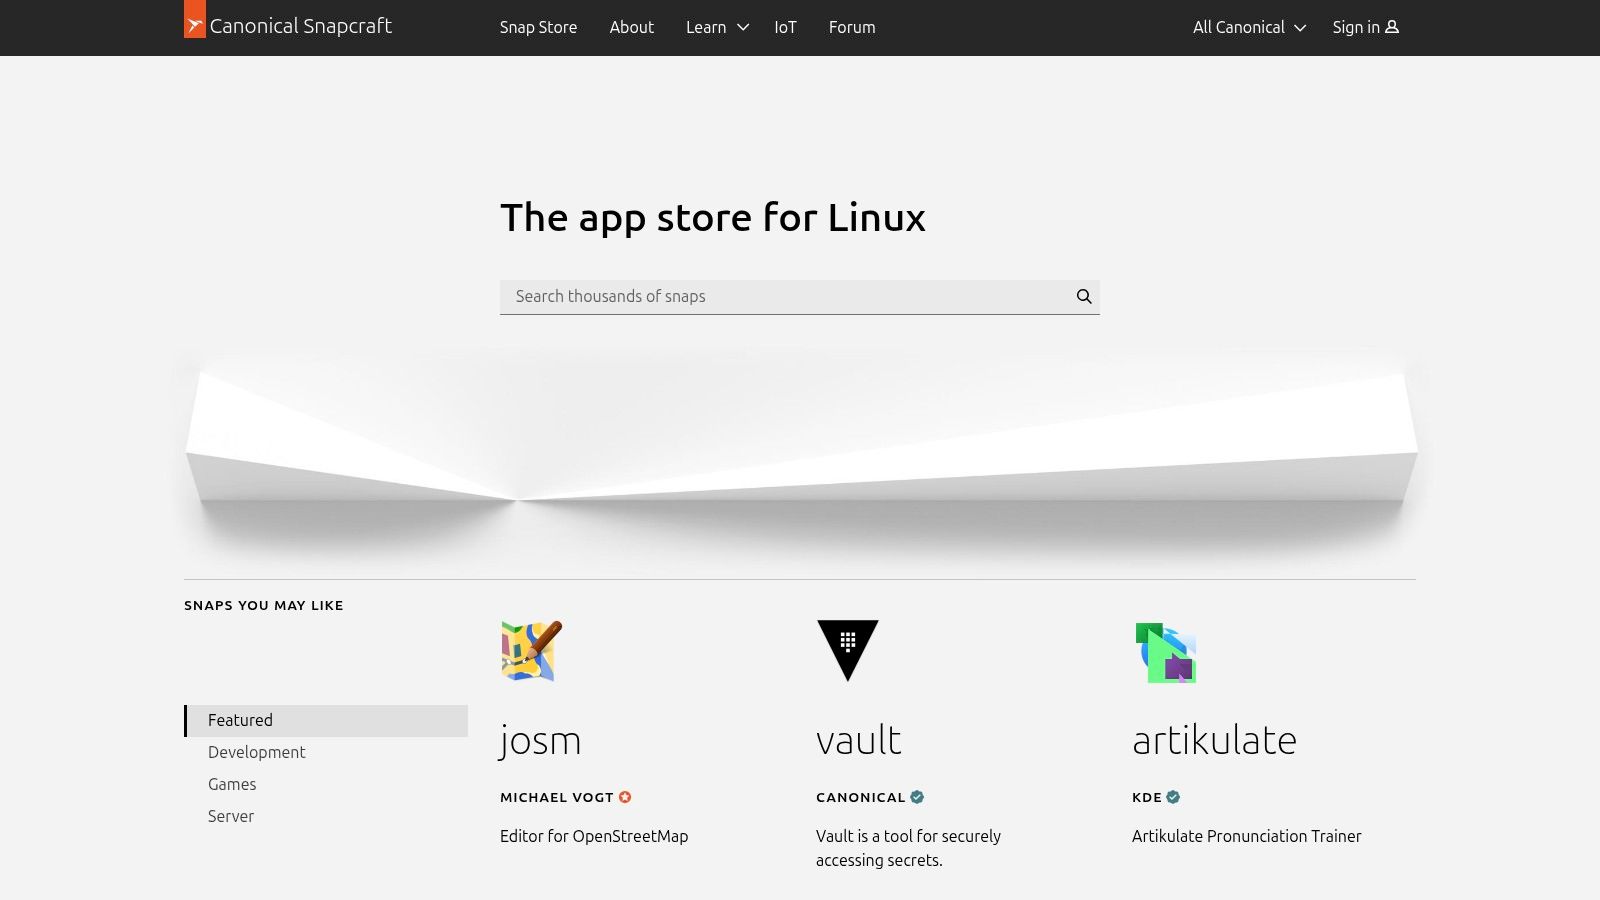Select the Featured category

tap(326, 721)
